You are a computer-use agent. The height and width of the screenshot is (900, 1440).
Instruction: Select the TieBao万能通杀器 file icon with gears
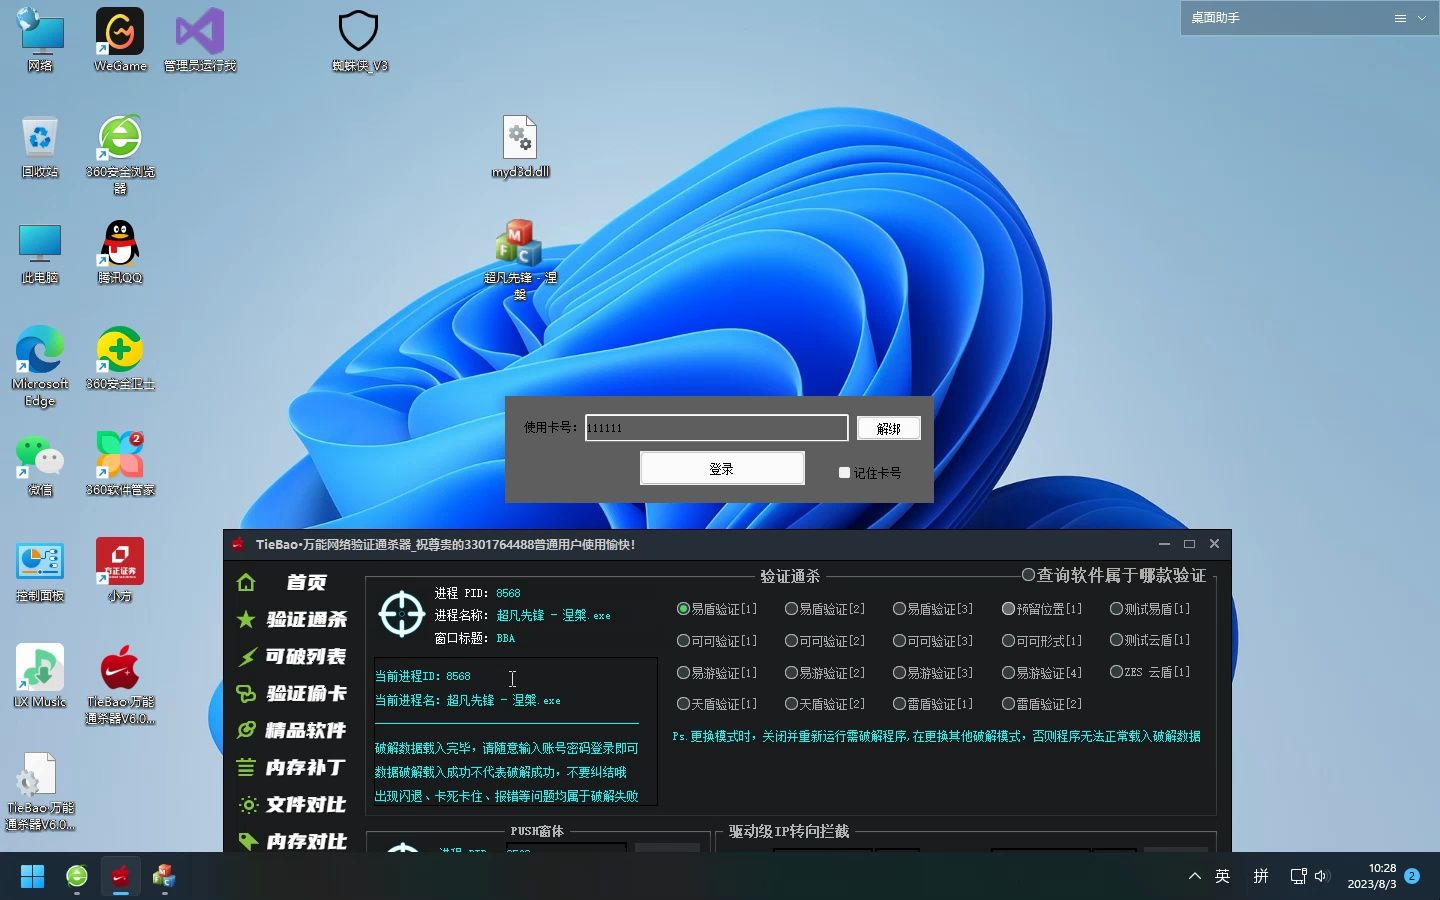point(40,790)
